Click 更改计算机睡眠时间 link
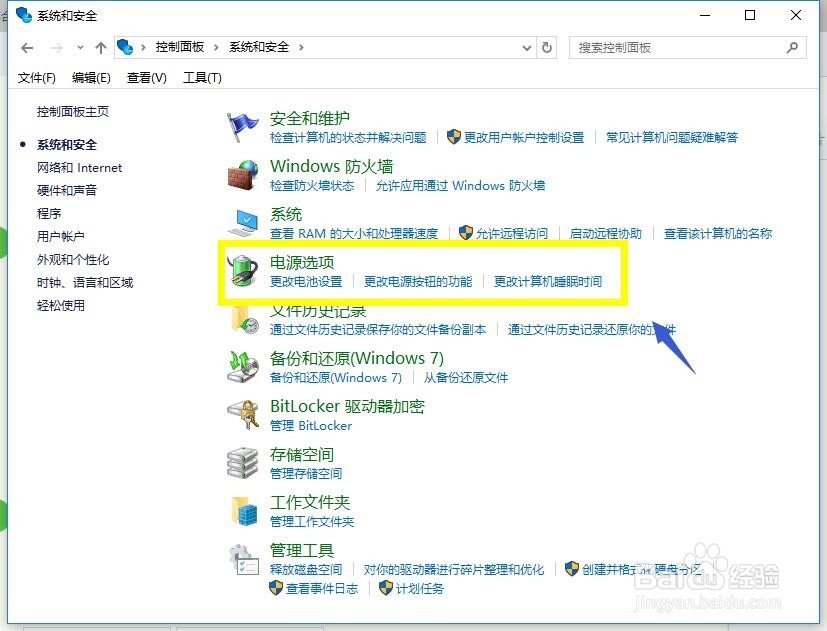This screenshot has height=631, width=827. [x=548, y=282]
